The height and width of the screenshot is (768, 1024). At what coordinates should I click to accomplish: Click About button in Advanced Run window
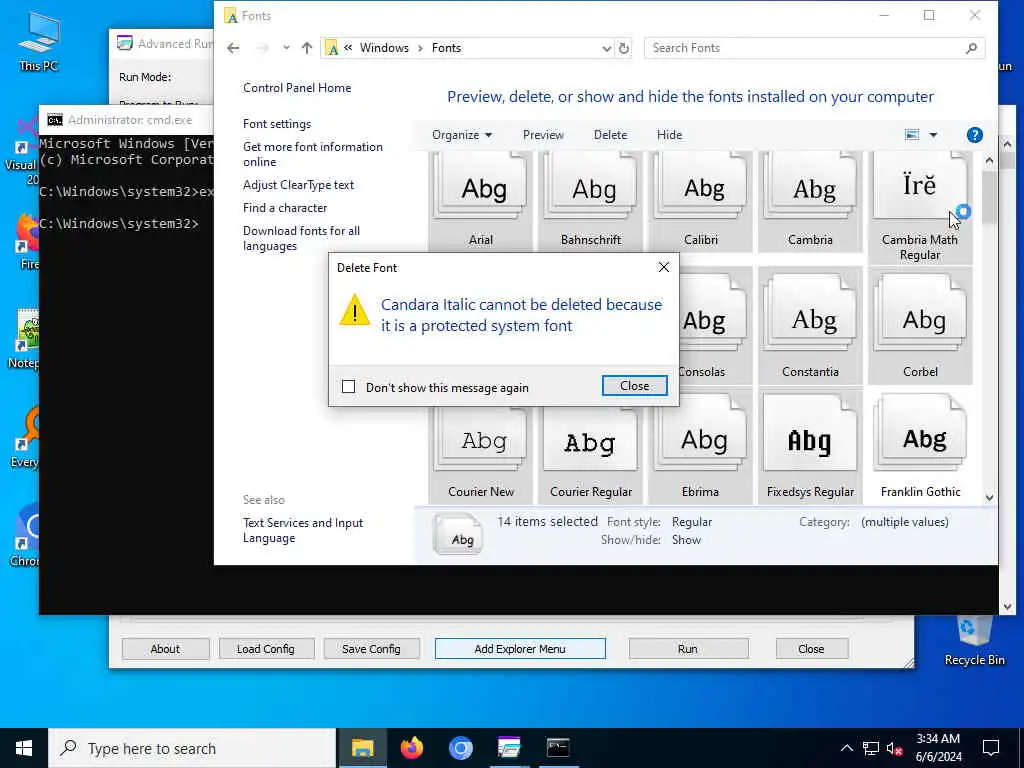[x=165, y=648]
